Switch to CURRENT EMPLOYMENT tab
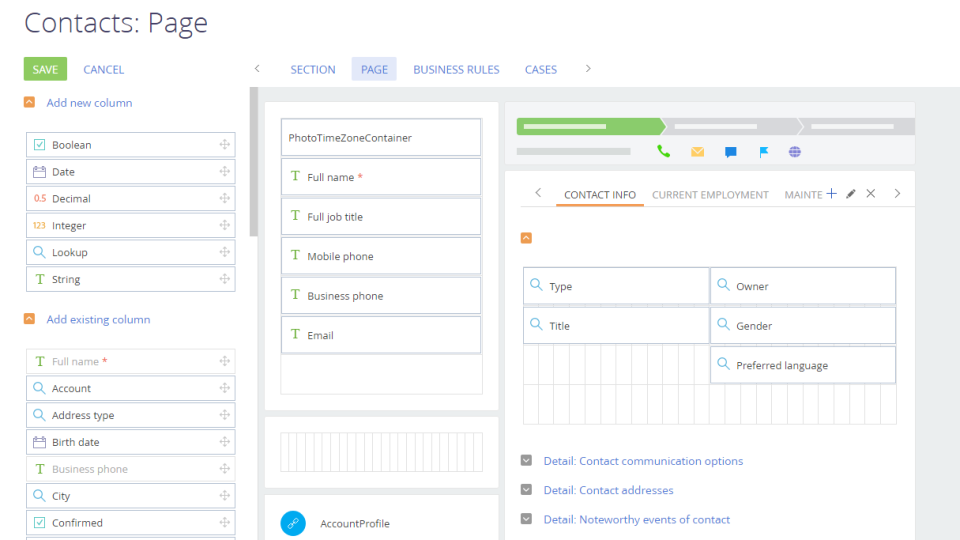This screenshot has height=540, width=960. tap(710, 195)
